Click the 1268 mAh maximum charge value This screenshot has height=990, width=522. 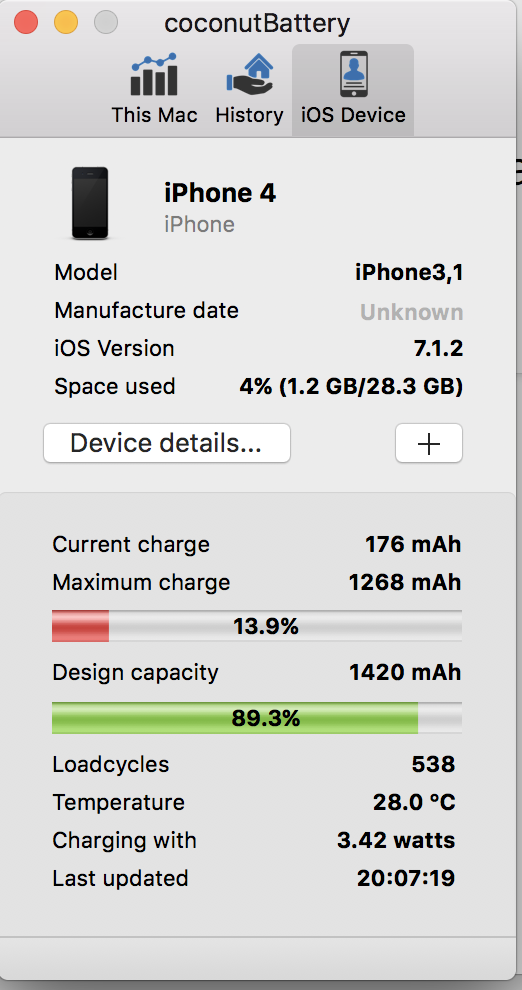[405, 582]
